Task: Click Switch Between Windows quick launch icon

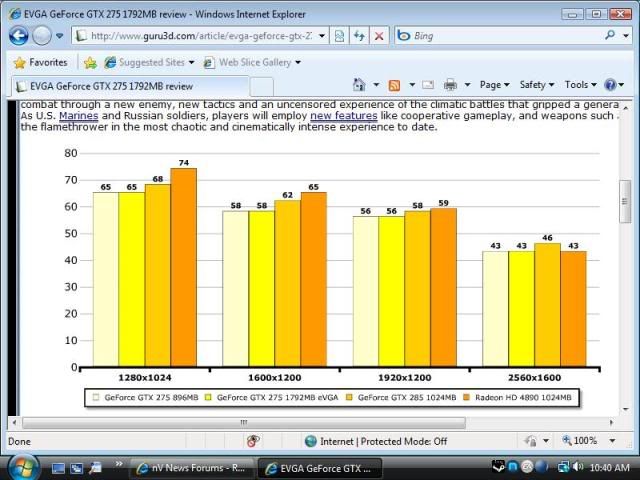Action: pyautogui.click(x=77, y=468)
